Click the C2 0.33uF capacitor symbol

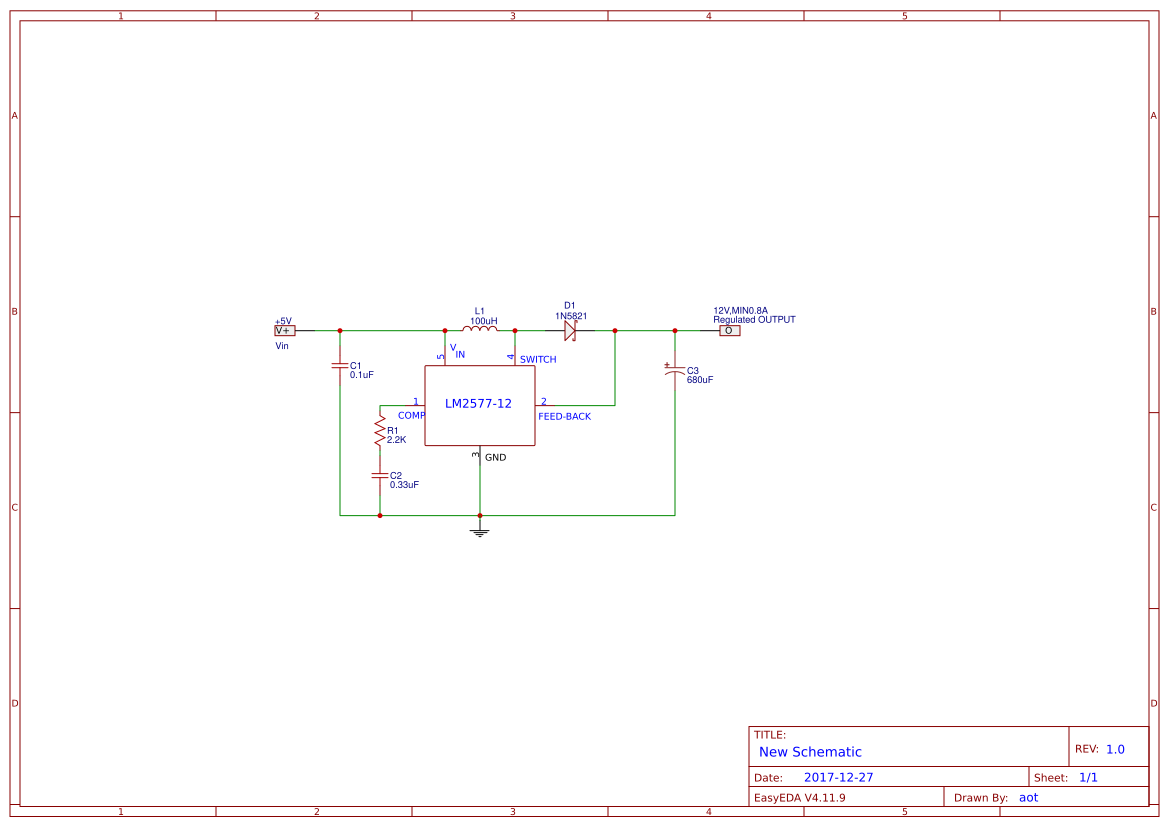(x=380, y=477)
